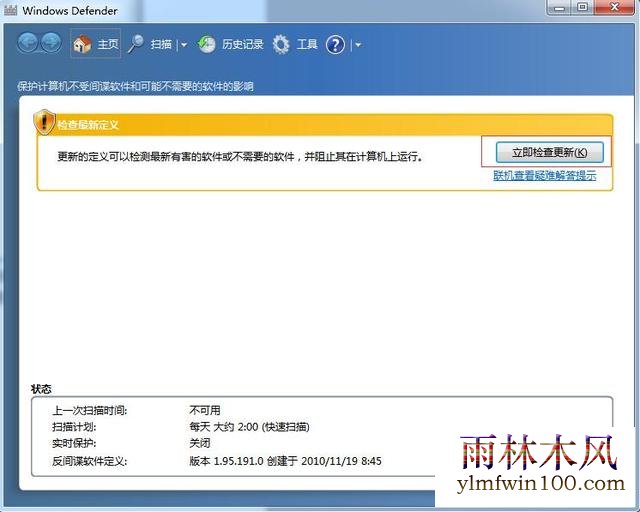Click the 反间谍软件定义 label
This screenshot has height=512, width=640.
[x=90, y=461]
